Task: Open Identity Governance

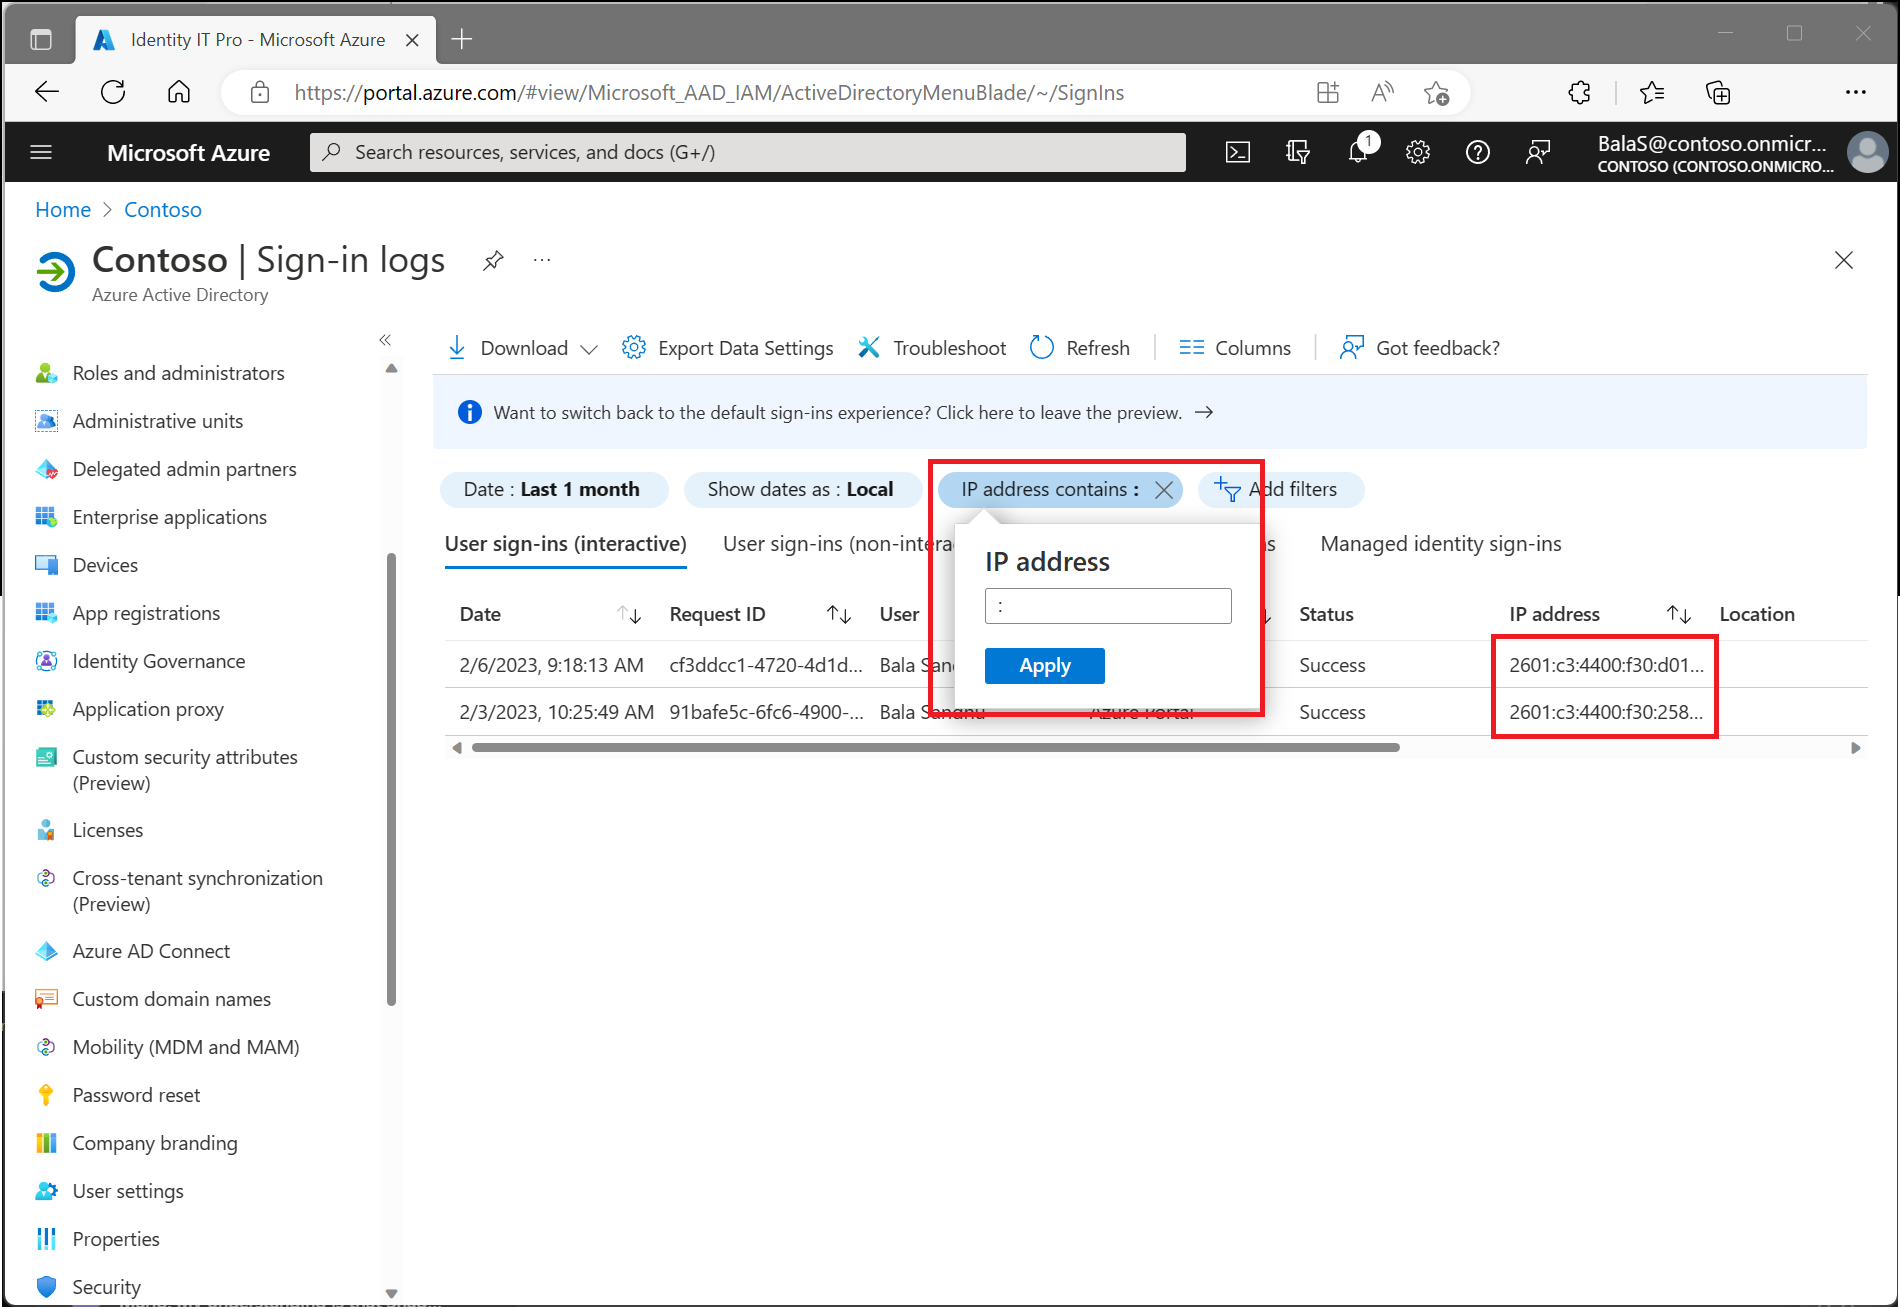Action: click(159, 661)
